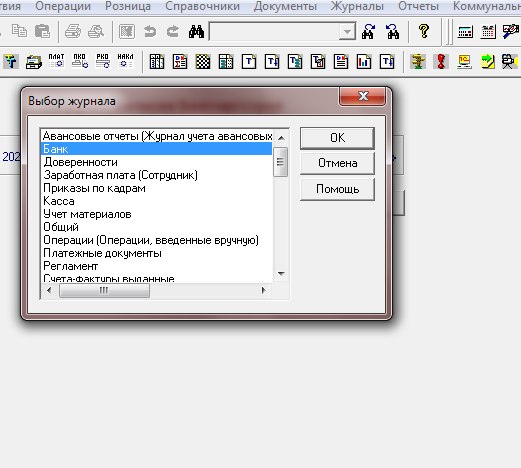Open the Журналы menu
The image size is (521, 468).
(x=357, y=6)
